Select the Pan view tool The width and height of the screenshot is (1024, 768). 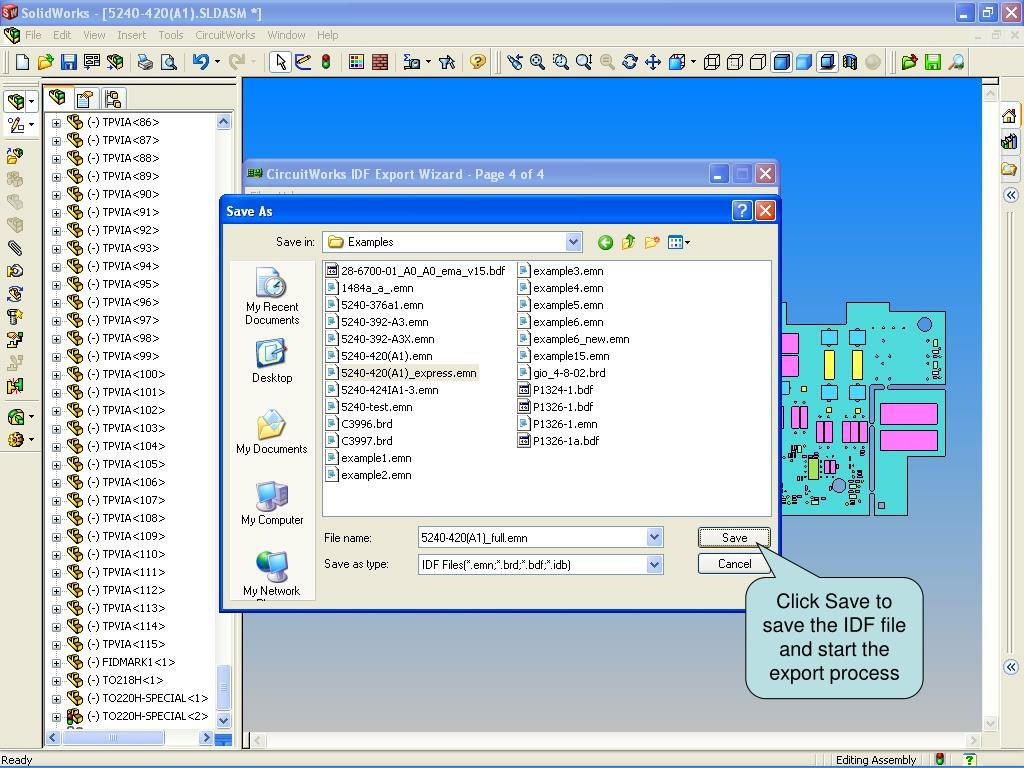[652, 62]
